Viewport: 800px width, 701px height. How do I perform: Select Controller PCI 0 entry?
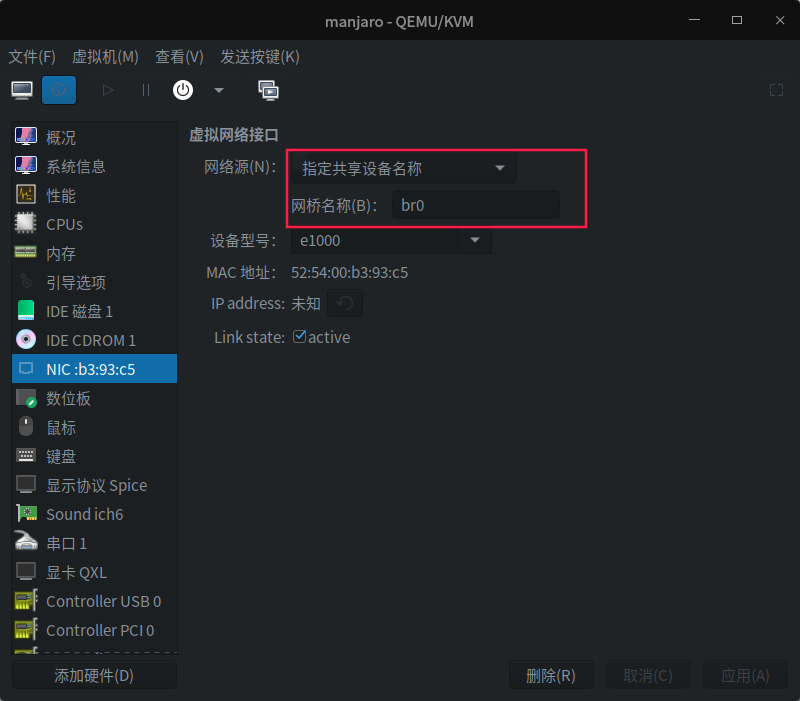coord(94,630)
